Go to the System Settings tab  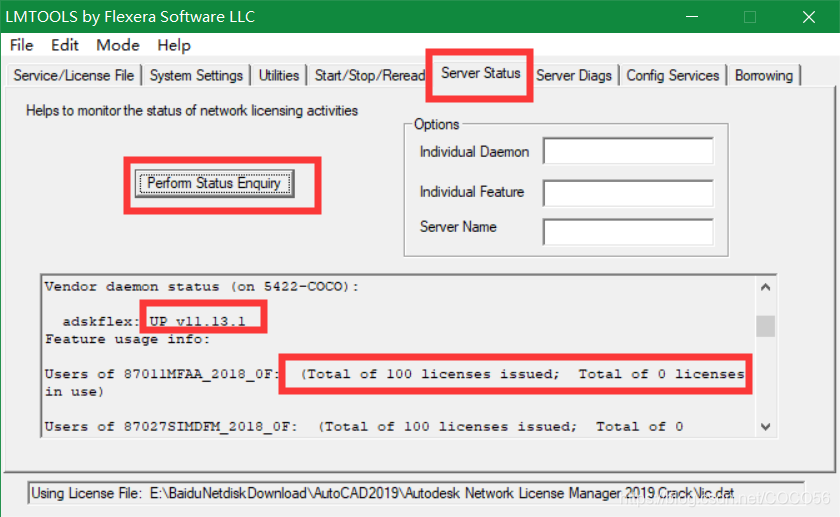[x=197, y=76]
